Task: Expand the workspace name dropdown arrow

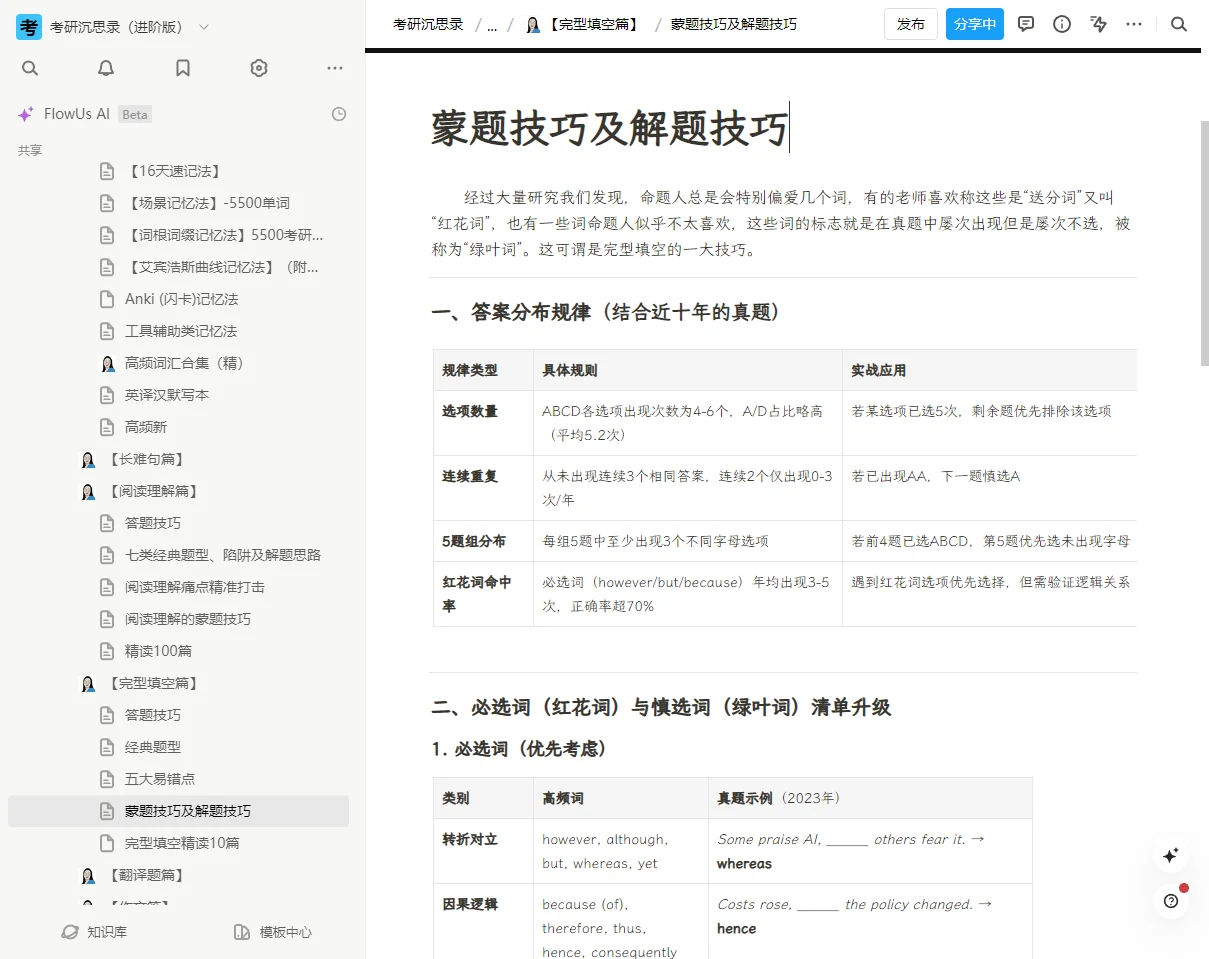Action: [204, 27]
